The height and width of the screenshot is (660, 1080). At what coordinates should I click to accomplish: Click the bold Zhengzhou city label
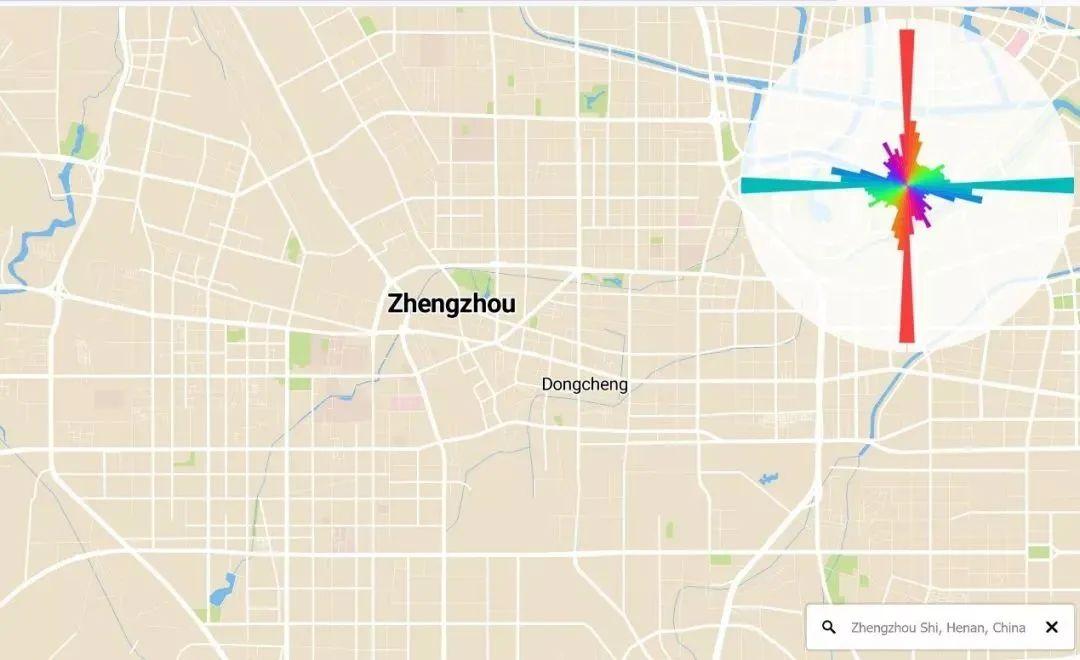(x=451, y=304)
